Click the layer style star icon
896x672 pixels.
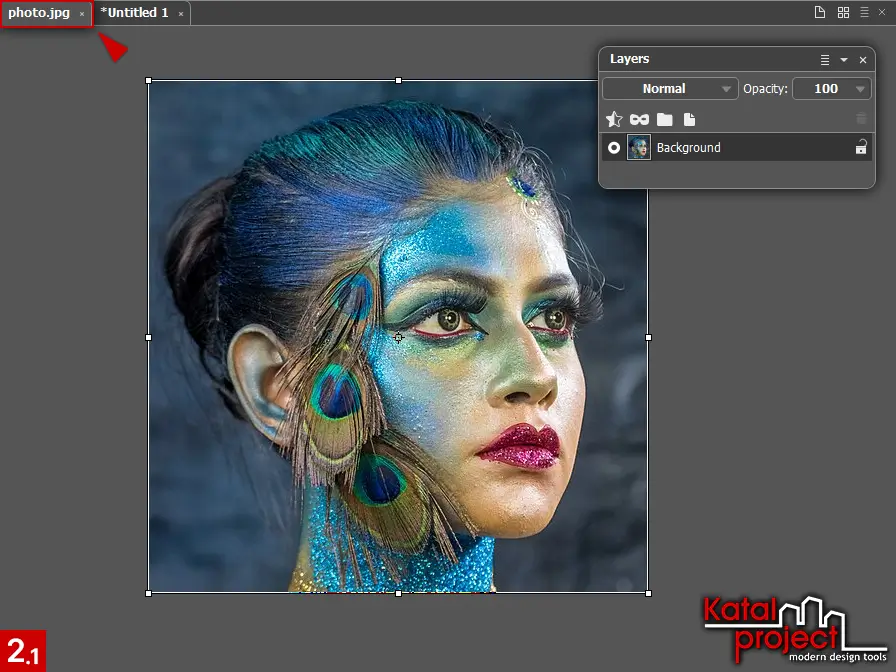614,119
